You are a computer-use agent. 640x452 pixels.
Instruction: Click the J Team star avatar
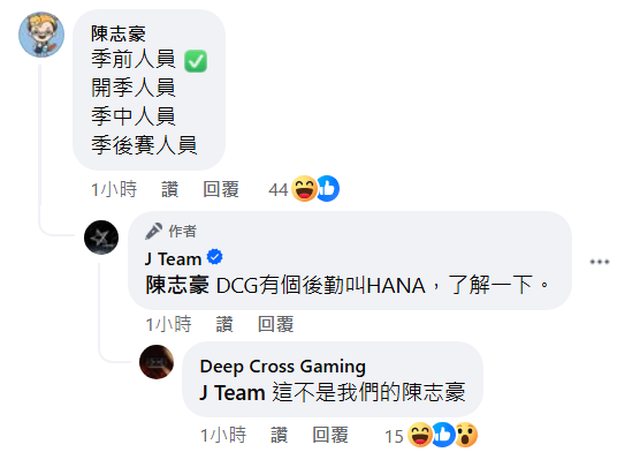pos(101,237)
